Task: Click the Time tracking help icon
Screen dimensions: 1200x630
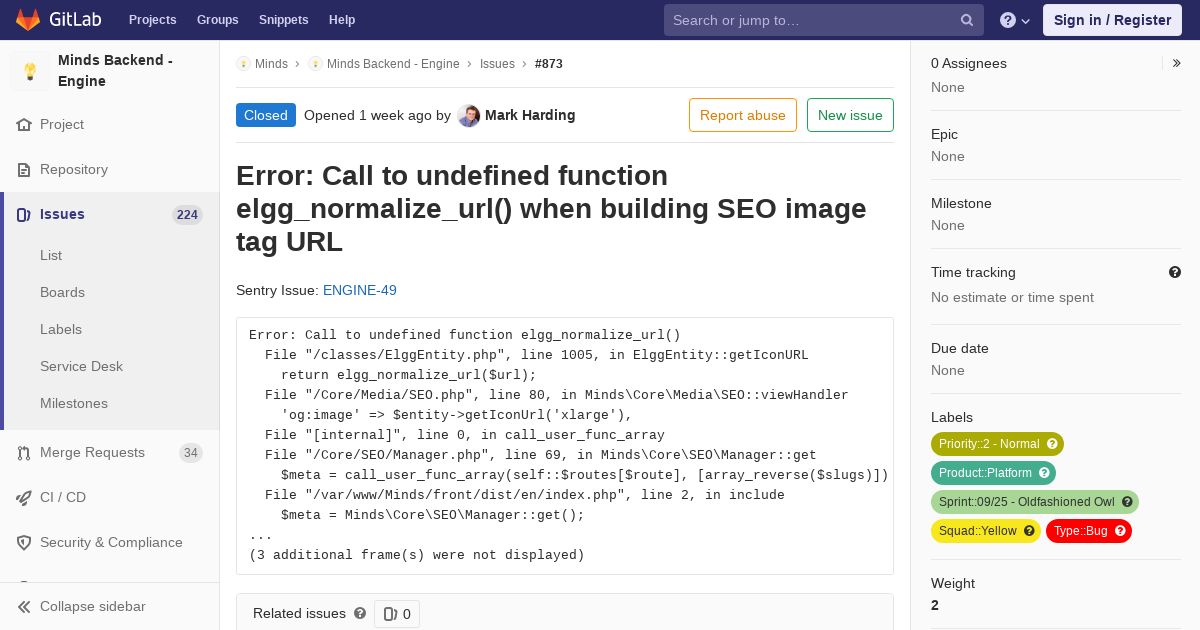Action: click(1175, 272)
